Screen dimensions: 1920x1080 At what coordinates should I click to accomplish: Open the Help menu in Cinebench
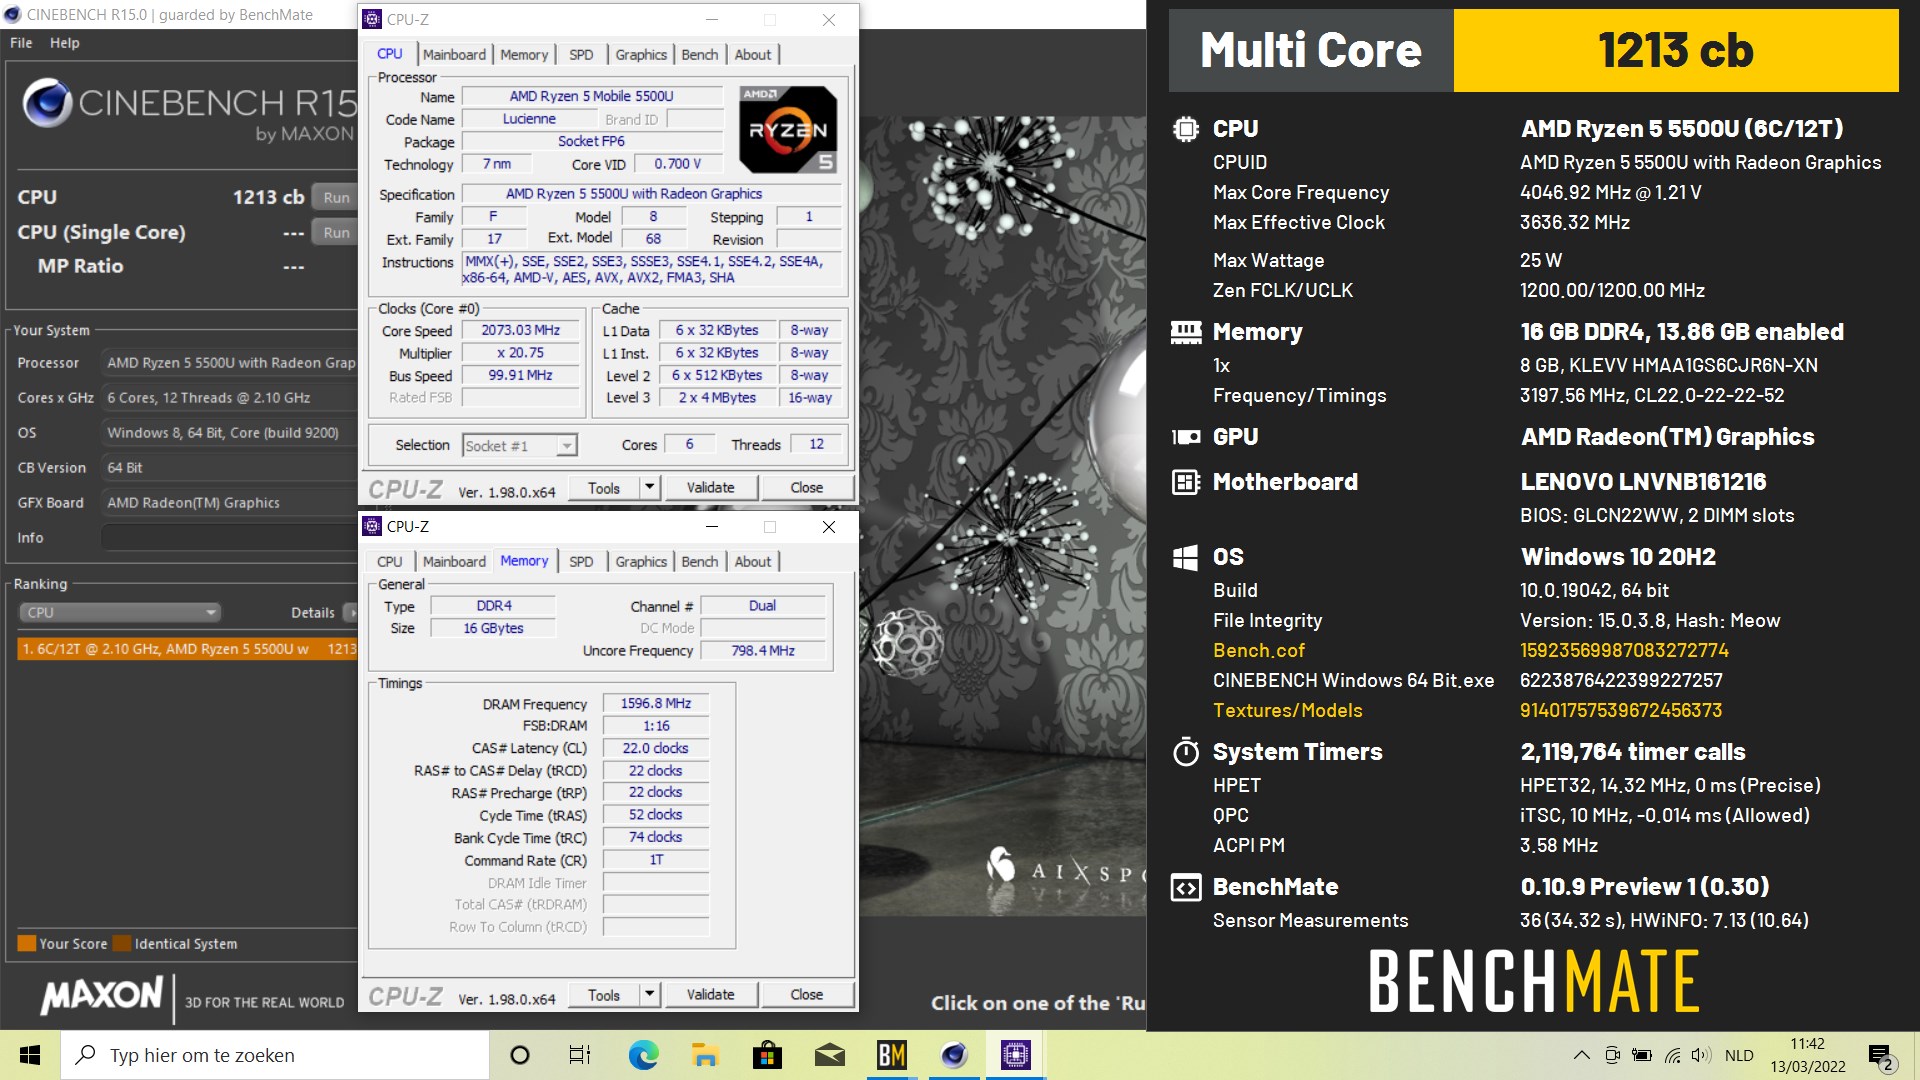(x=65, y=43)
